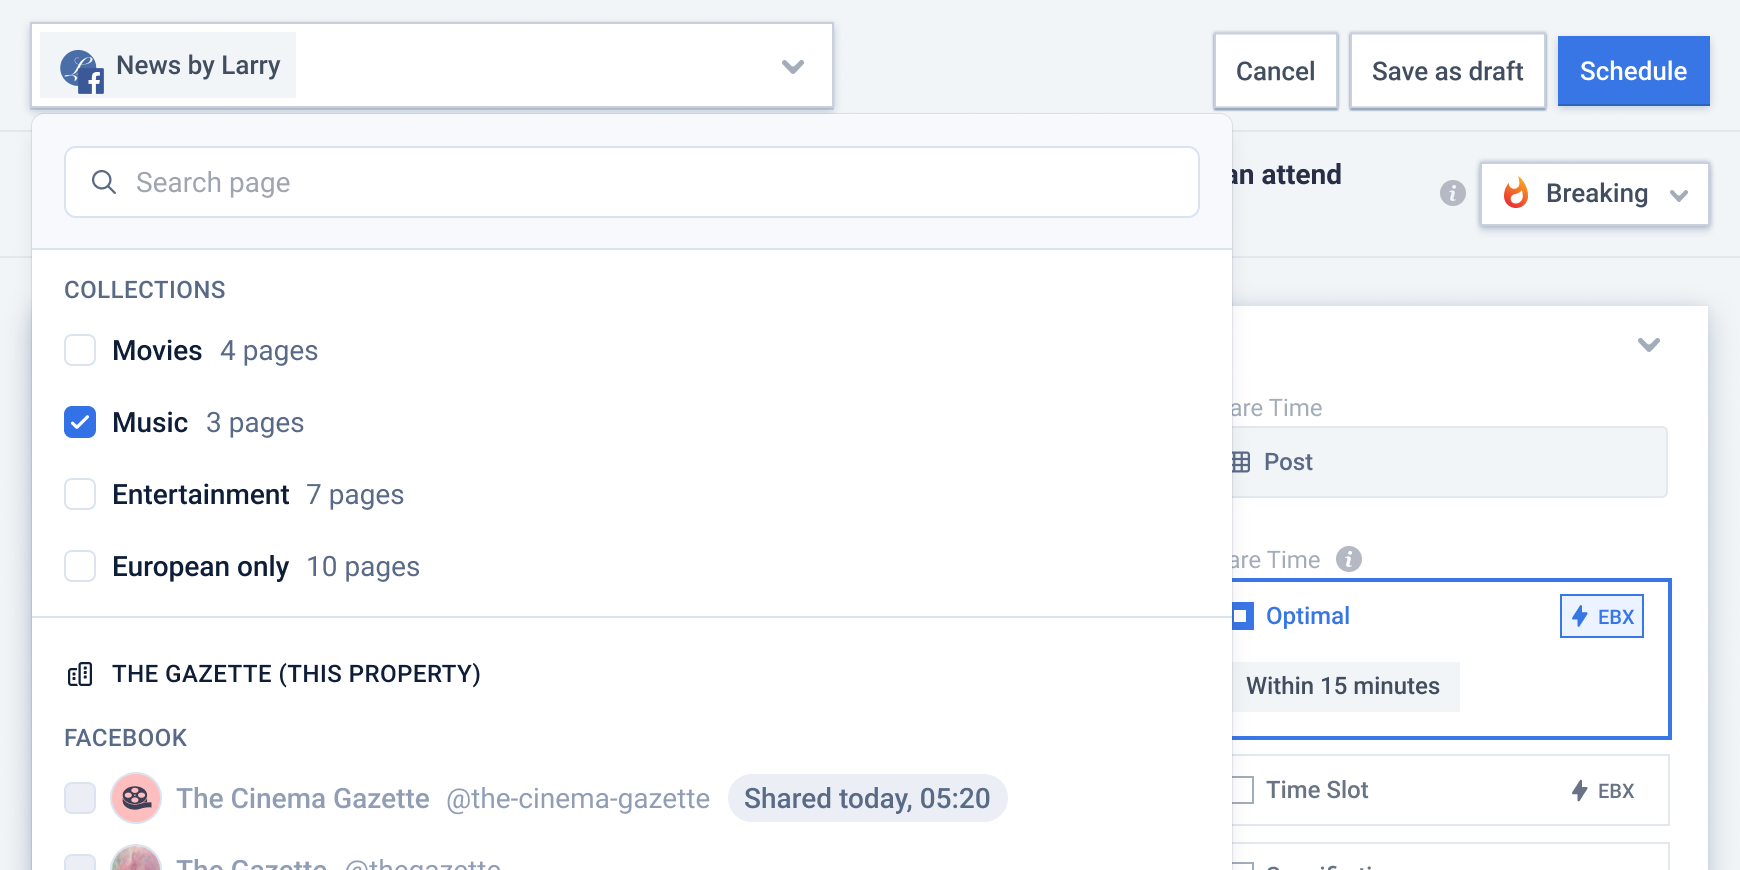The image size is (1740, 870).
Task: Collapse the share settings panel chevron
Action: pyautogui.click(x=1648, y=345)
